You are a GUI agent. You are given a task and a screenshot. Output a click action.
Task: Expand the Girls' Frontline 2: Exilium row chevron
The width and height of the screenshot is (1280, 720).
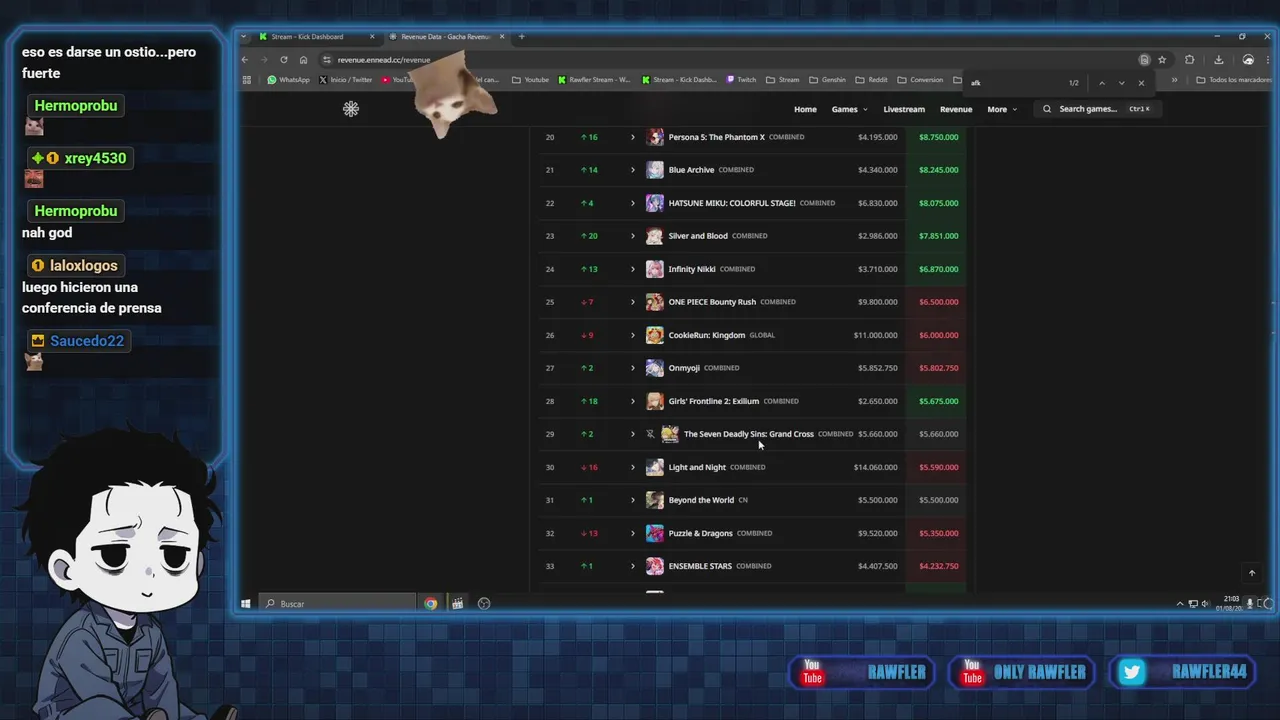point(632,401)
